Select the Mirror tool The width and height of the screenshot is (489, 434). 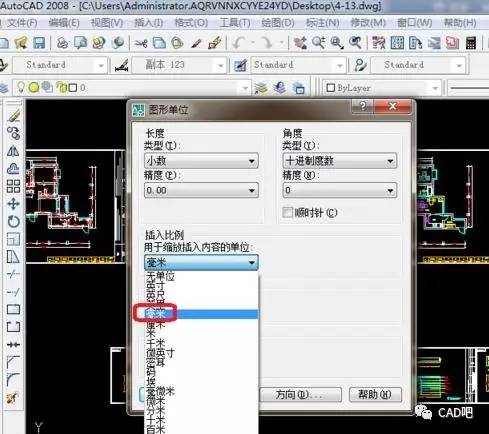14,151
